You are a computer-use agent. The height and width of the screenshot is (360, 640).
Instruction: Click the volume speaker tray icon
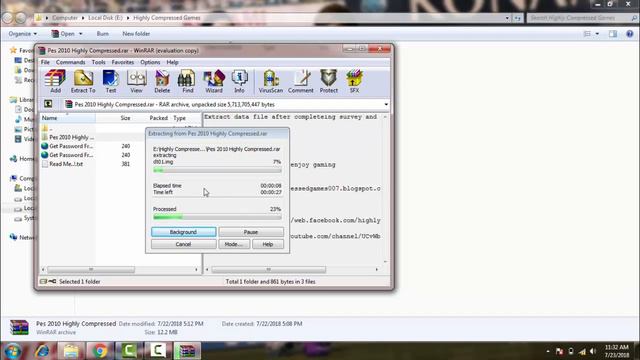point(593,351)
